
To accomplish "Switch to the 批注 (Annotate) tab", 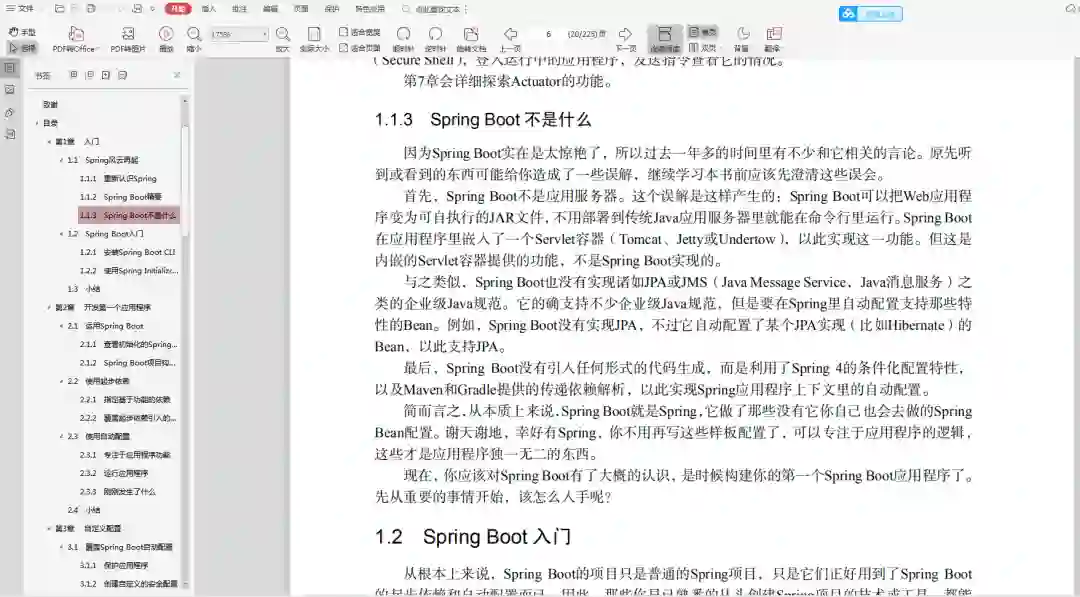I will (x=239, y=9).
